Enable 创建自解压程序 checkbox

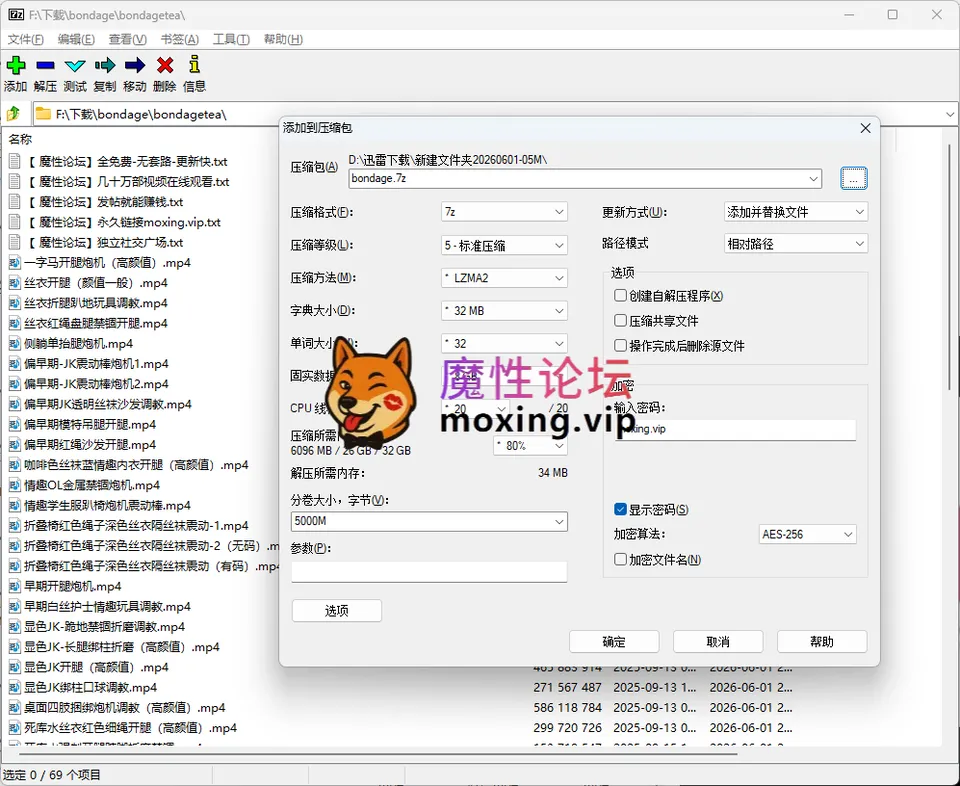point(620,296)
